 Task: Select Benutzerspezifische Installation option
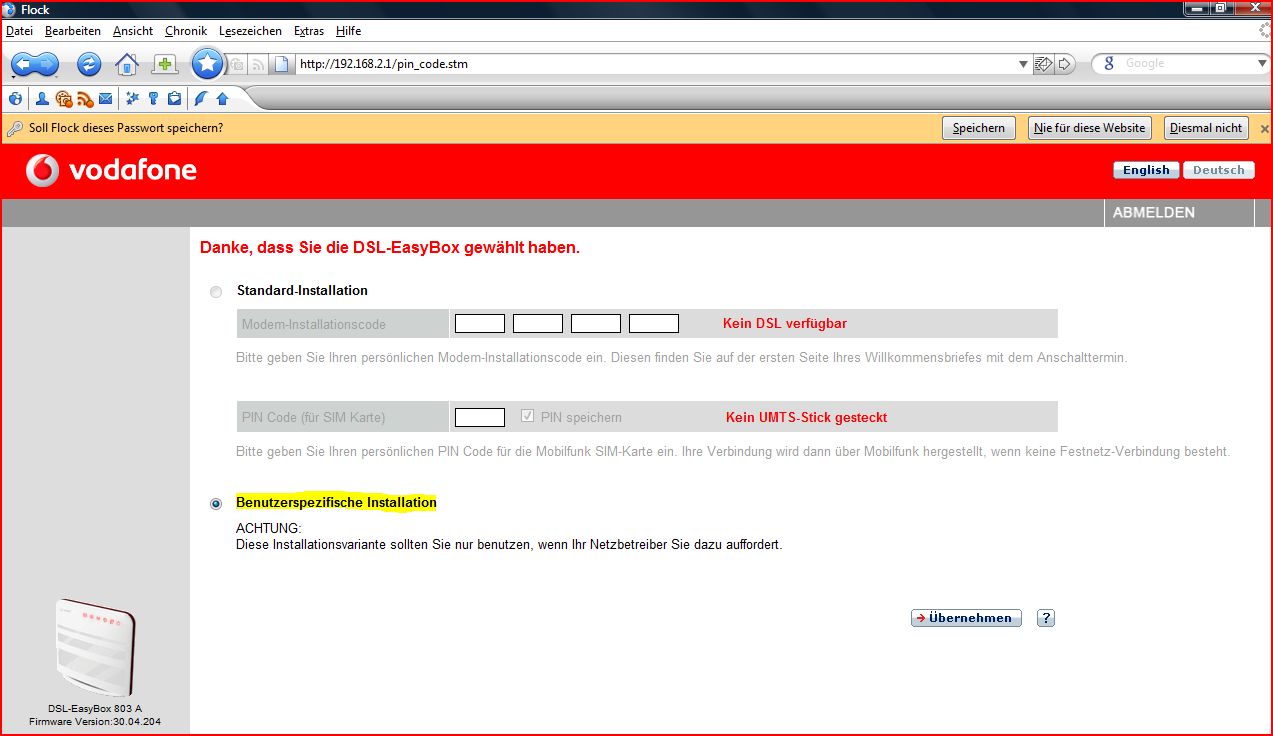click(x=215, y=503)
